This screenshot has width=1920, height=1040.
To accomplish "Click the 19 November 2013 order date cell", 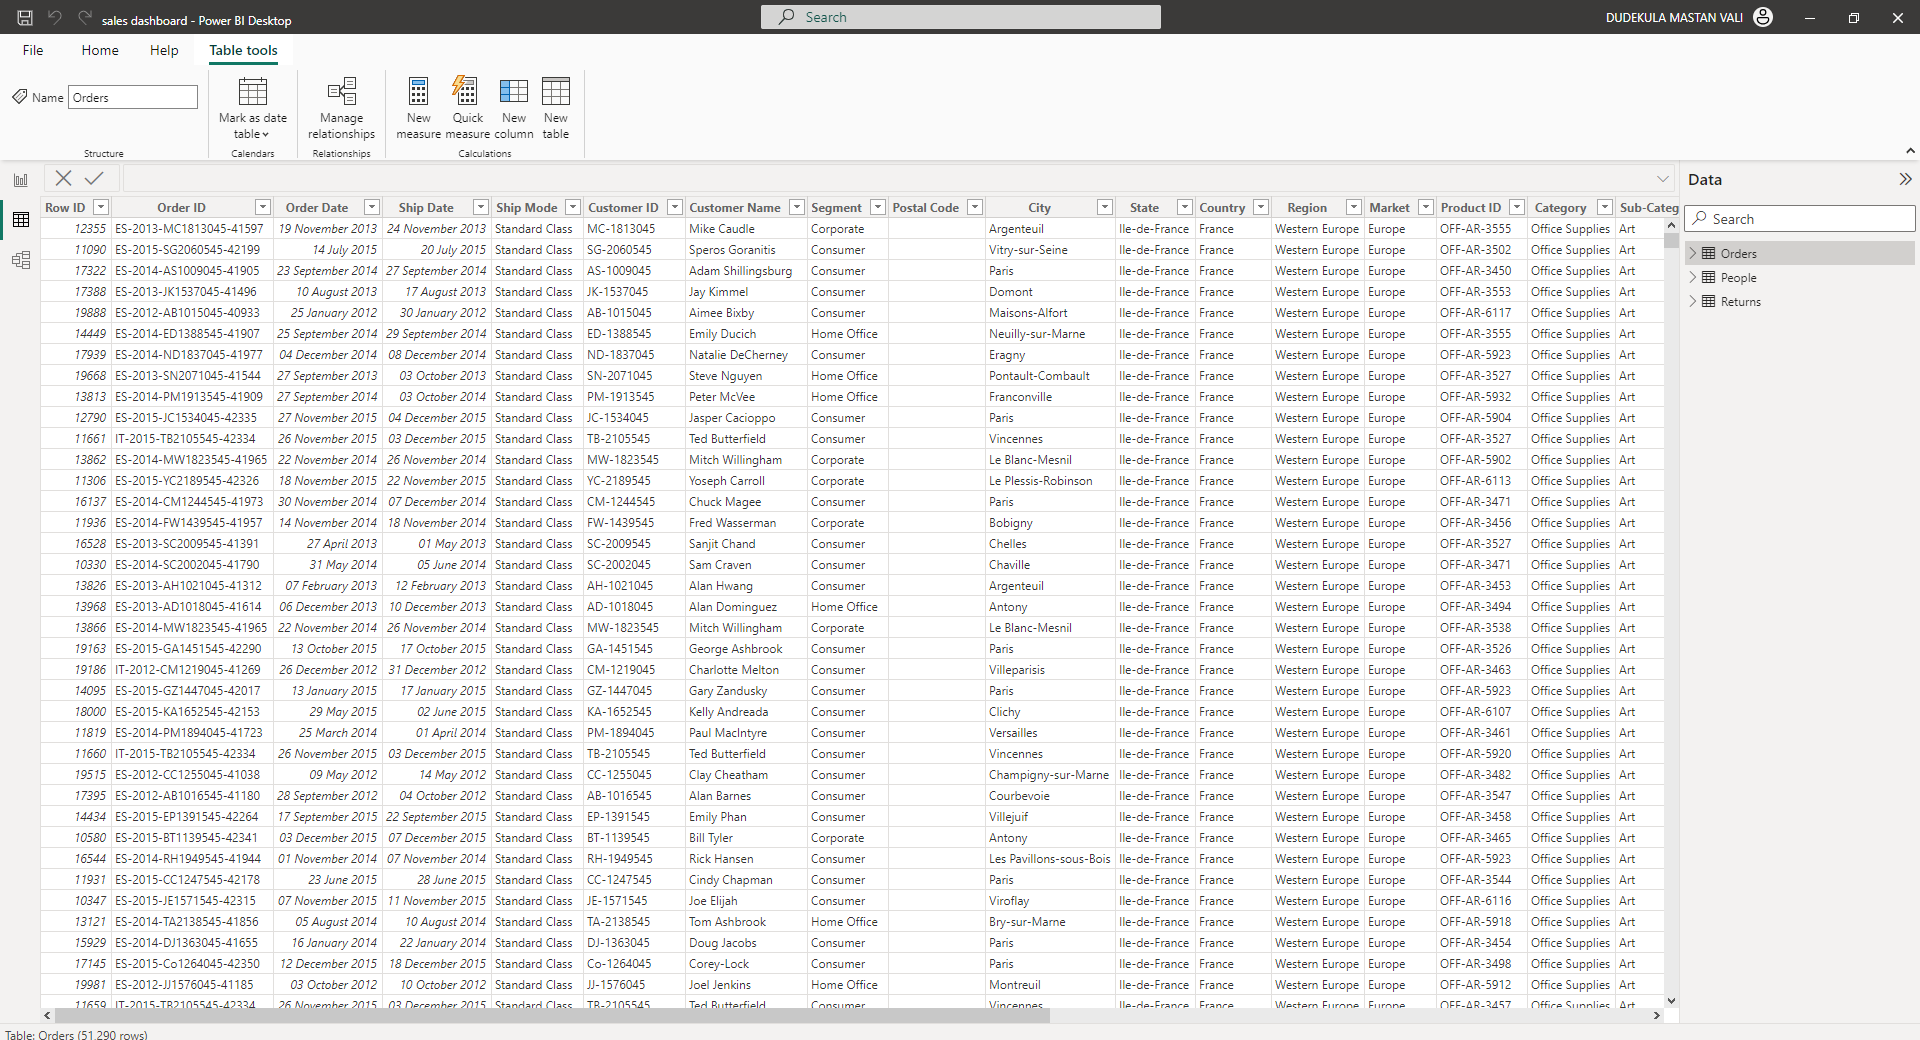I will (326, 229).
